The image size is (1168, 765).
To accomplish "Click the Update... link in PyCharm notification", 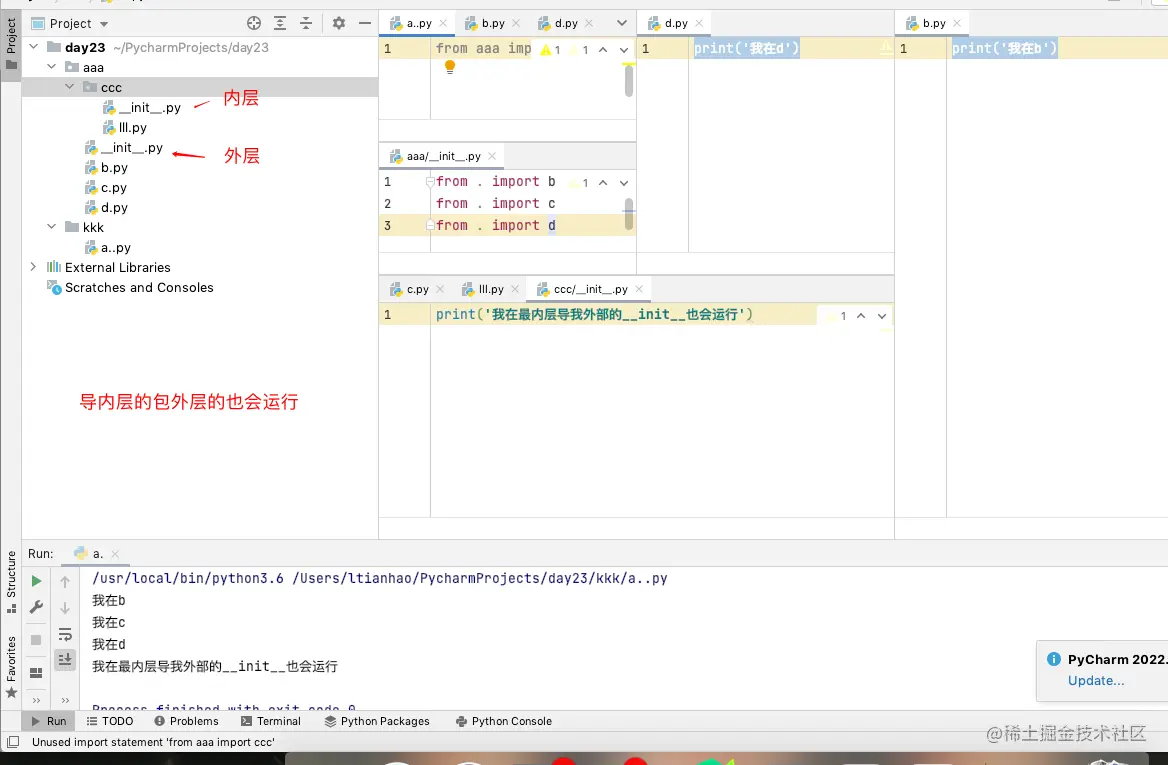I will point(1096,680).
